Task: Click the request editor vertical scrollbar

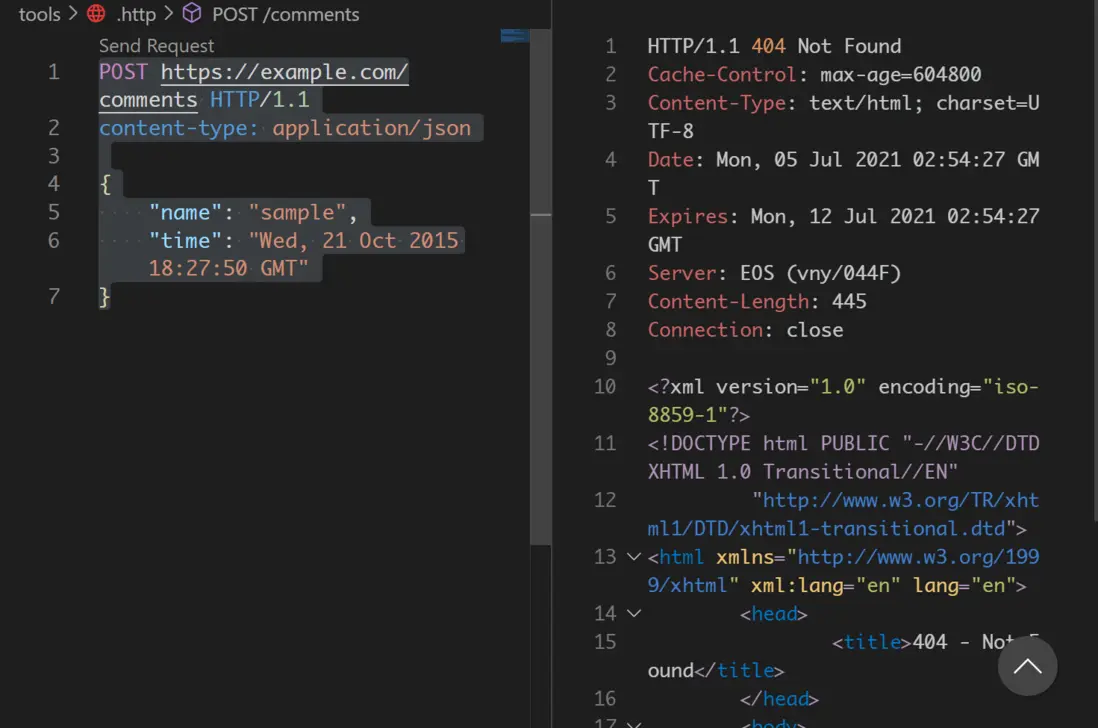Action: click(x=541, y=287)
